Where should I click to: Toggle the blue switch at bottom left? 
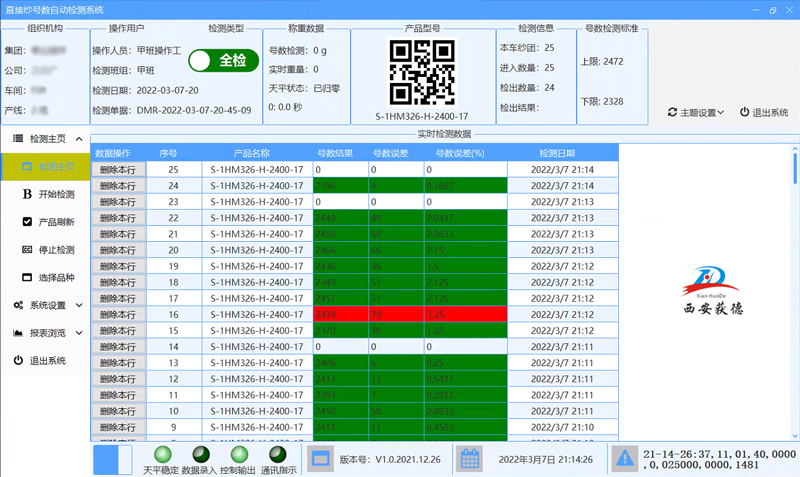(112, 459)
